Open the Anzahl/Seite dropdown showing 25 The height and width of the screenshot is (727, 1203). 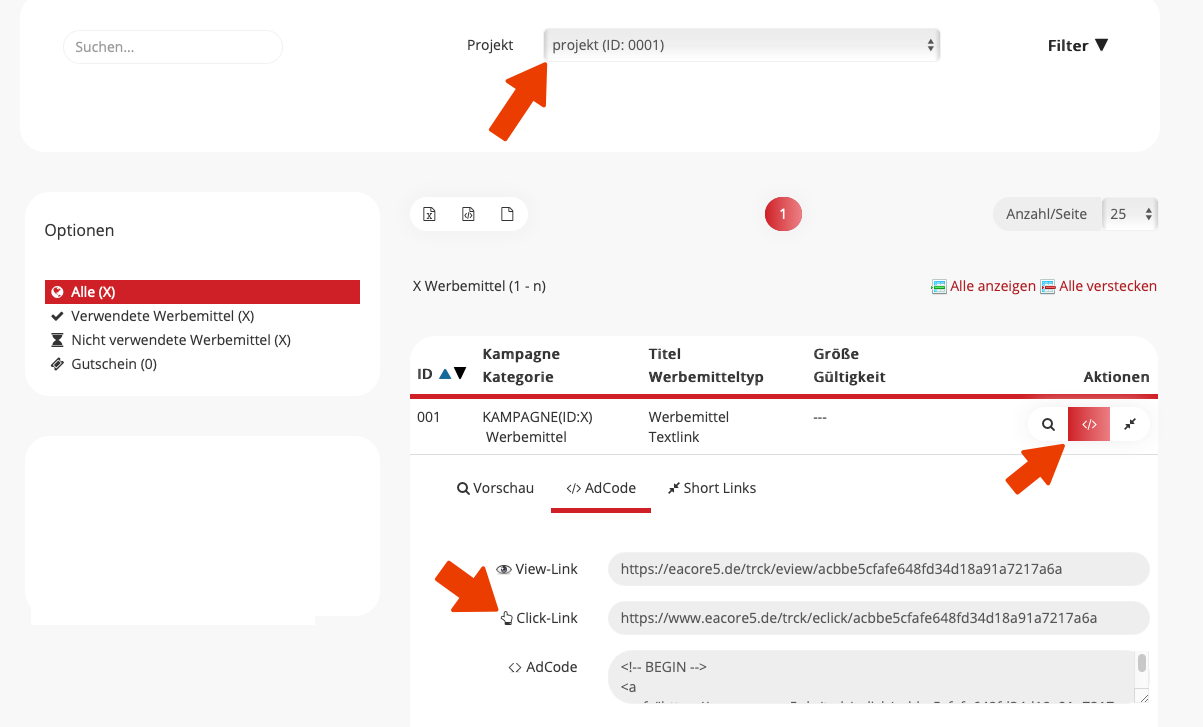point(1131,214)
